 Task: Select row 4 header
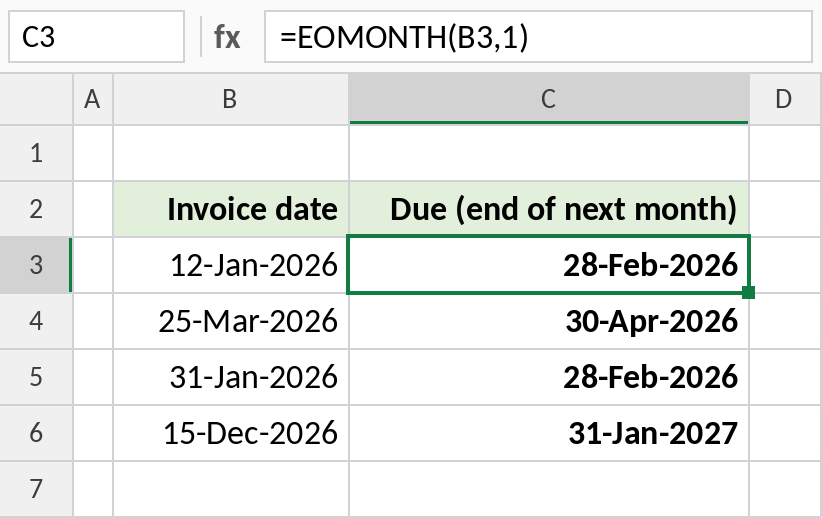[x=36, y=321]
